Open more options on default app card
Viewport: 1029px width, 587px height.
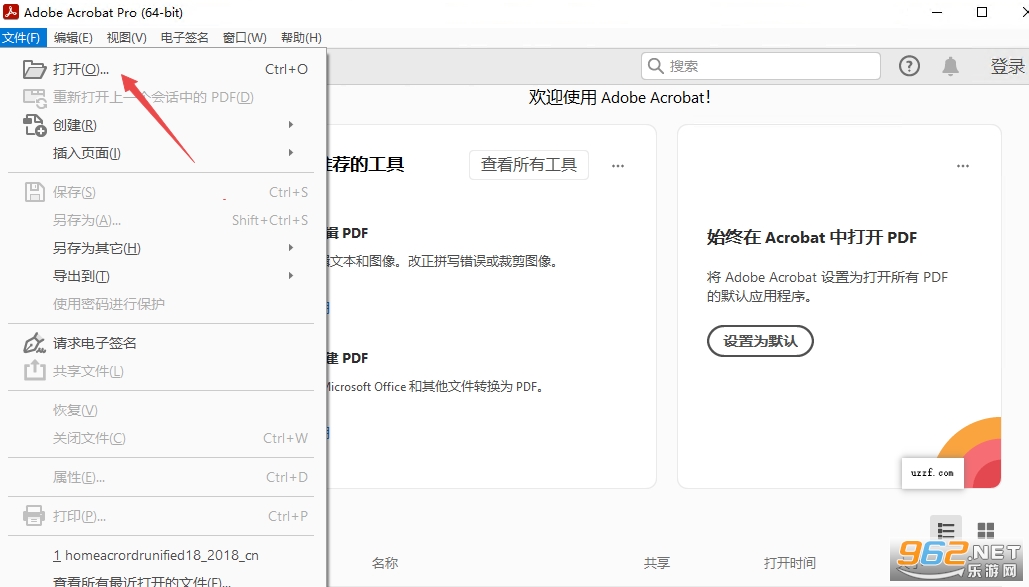coord(963,166)
